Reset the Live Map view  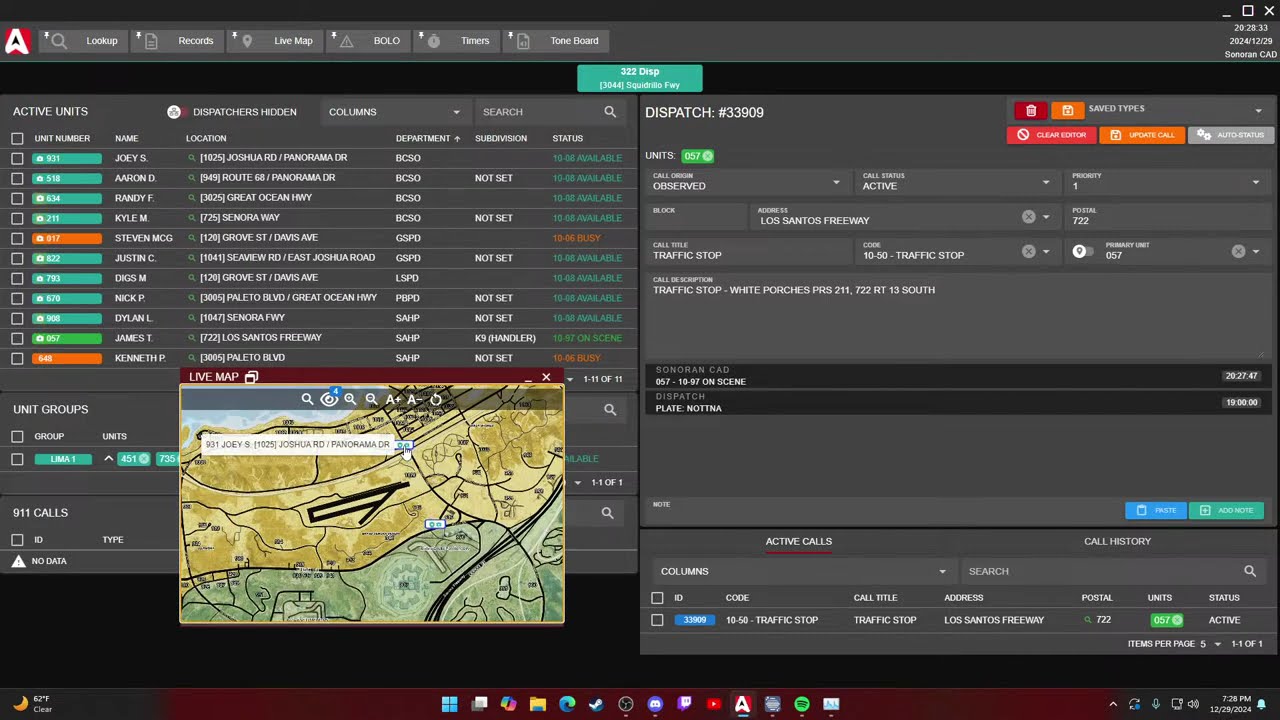tap(436, 399)
